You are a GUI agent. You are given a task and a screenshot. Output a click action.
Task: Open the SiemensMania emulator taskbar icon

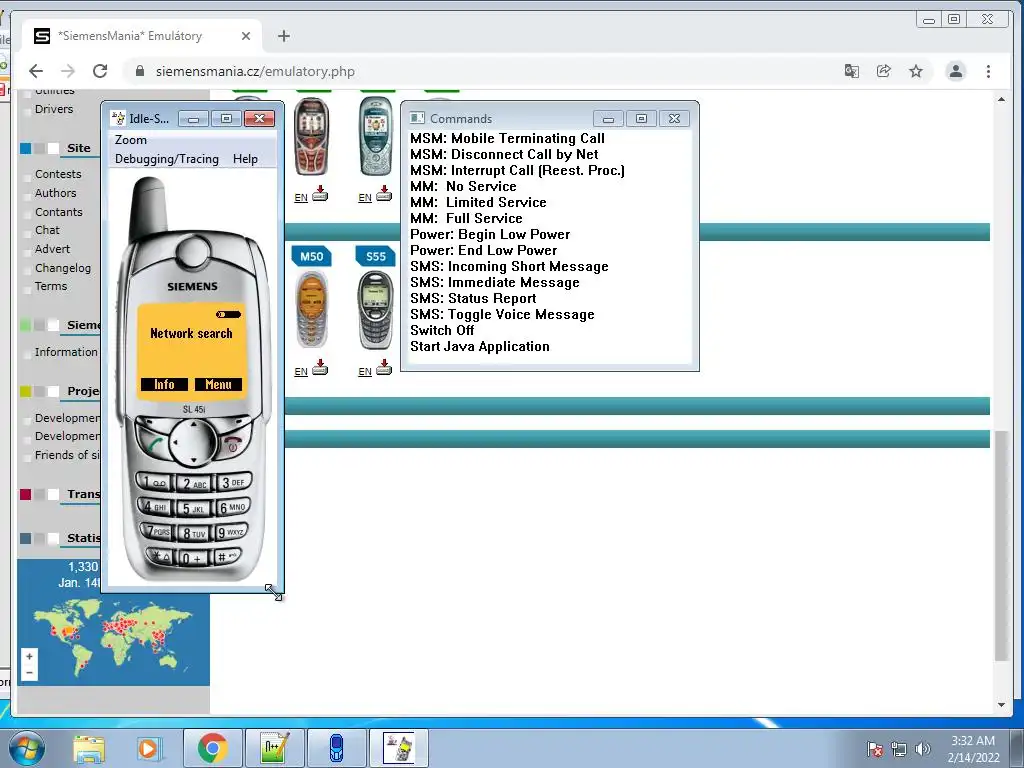point(399,748)
